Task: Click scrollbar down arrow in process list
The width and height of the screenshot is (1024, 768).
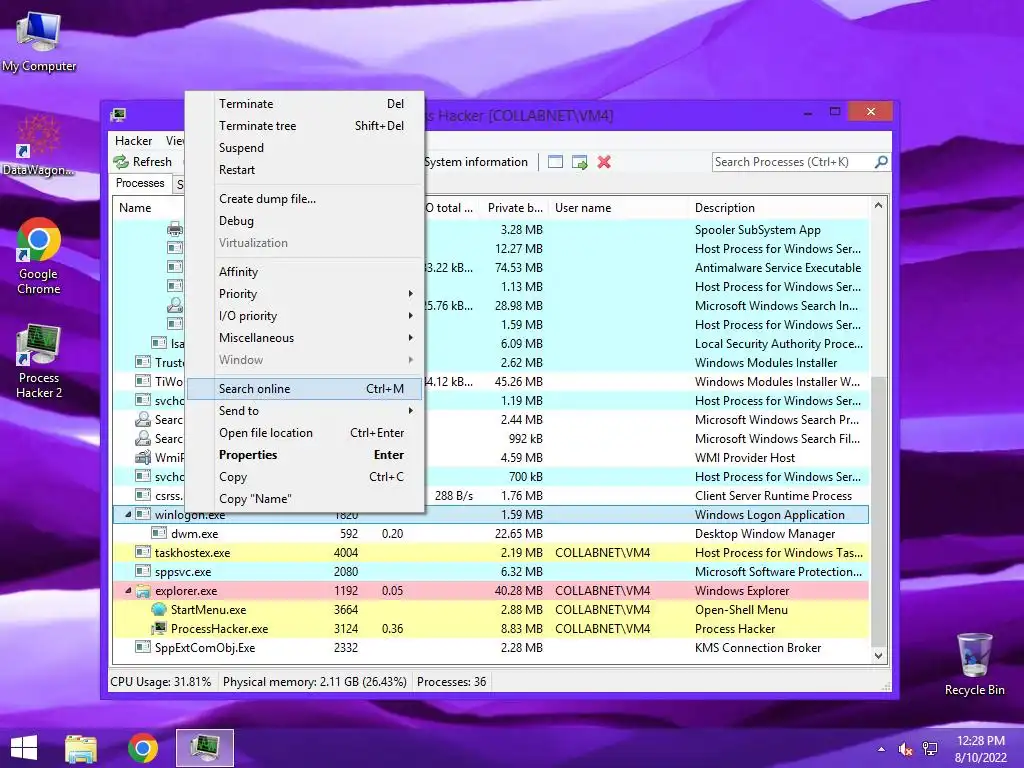Action: (878, 656)
